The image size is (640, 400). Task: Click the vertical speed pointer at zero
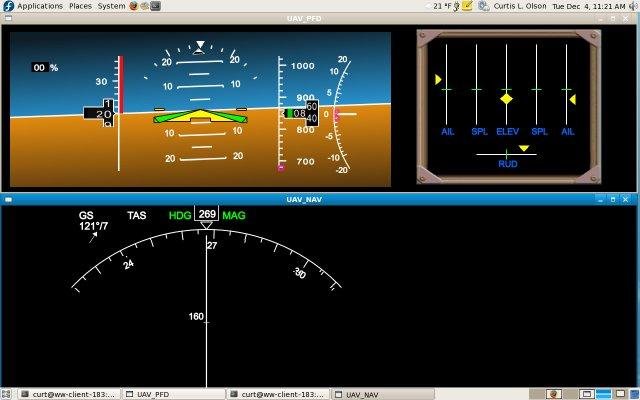[345, 114]
